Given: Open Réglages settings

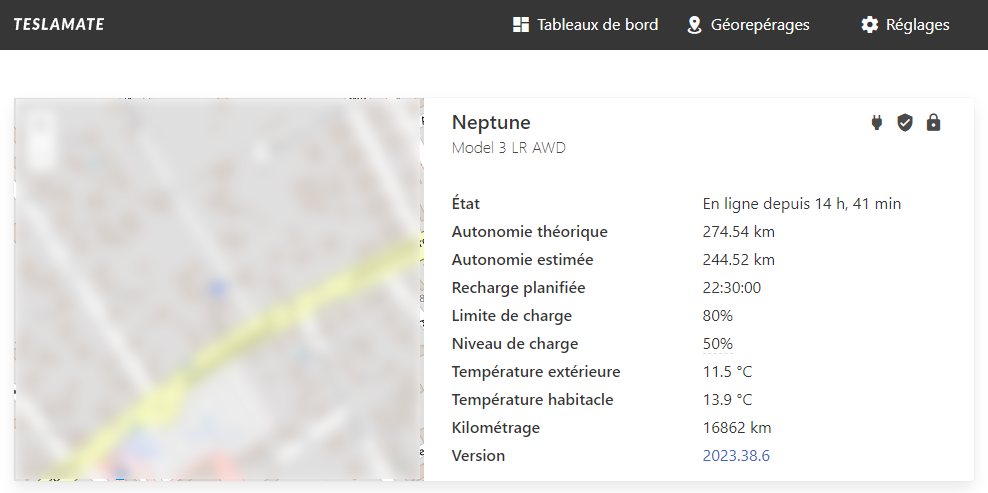Looking at the screenshot, I should coord(905,25).
